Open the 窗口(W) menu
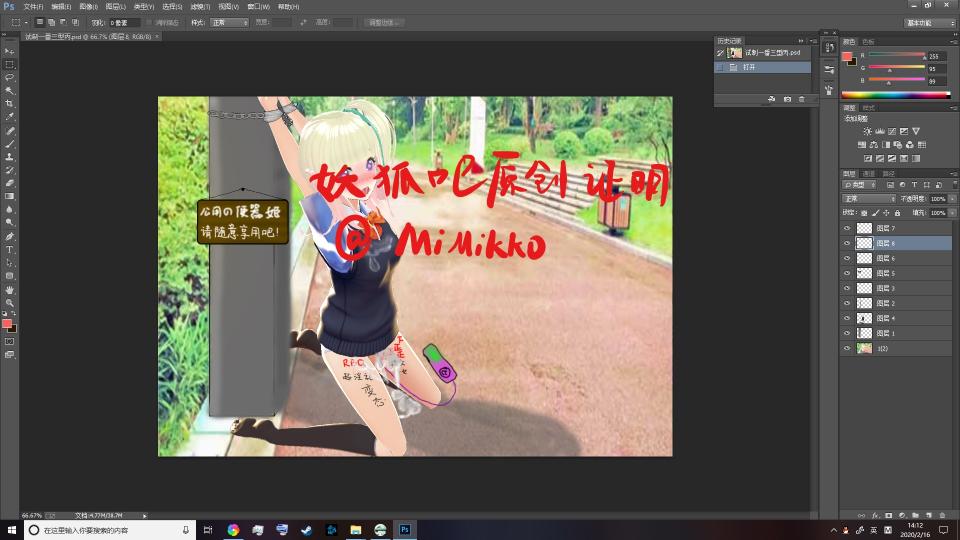Screen dimensions: 960x540 click(258, 7)
